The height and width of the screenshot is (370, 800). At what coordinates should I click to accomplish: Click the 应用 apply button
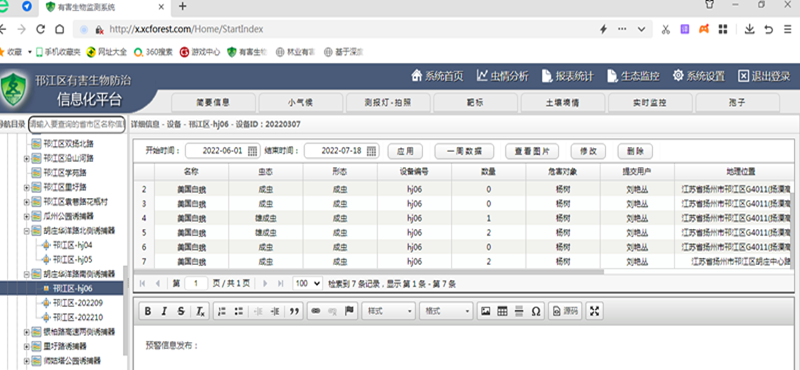point(405,151)
